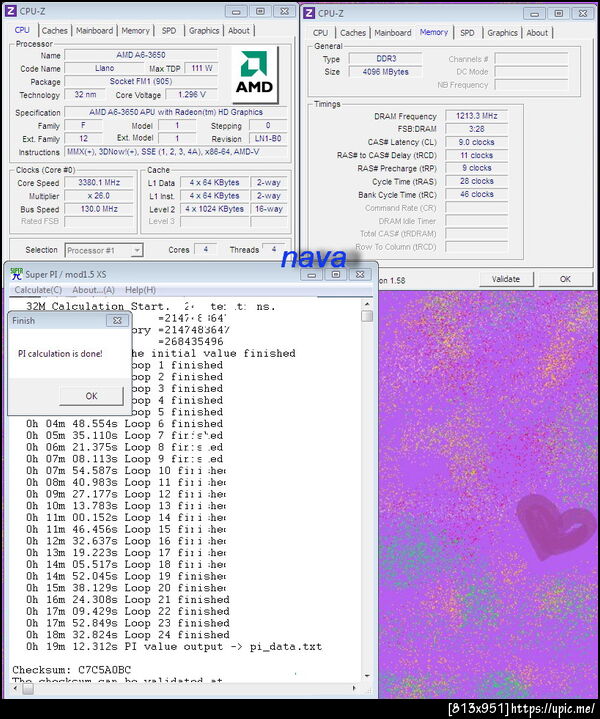Click the FSB:DRAM value 3:28
The height and width of the screenshot is (719, 600).
pos(476,129)
